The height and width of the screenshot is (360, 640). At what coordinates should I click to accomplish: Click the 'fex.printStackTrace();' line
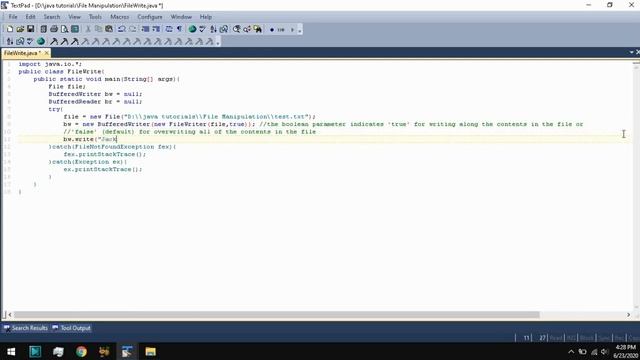(x=104, y=154)
